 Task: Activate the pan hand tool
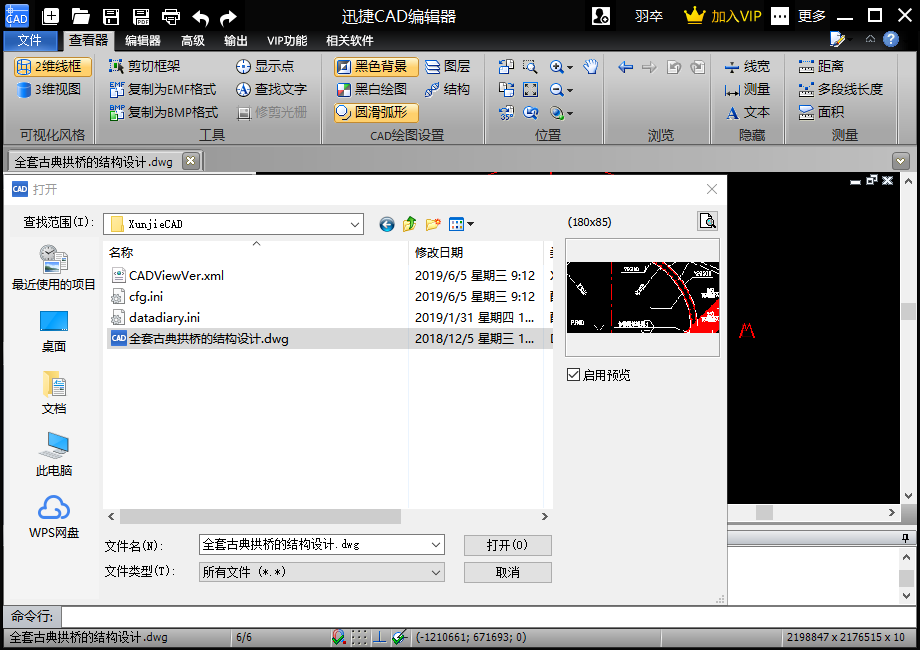591,66
